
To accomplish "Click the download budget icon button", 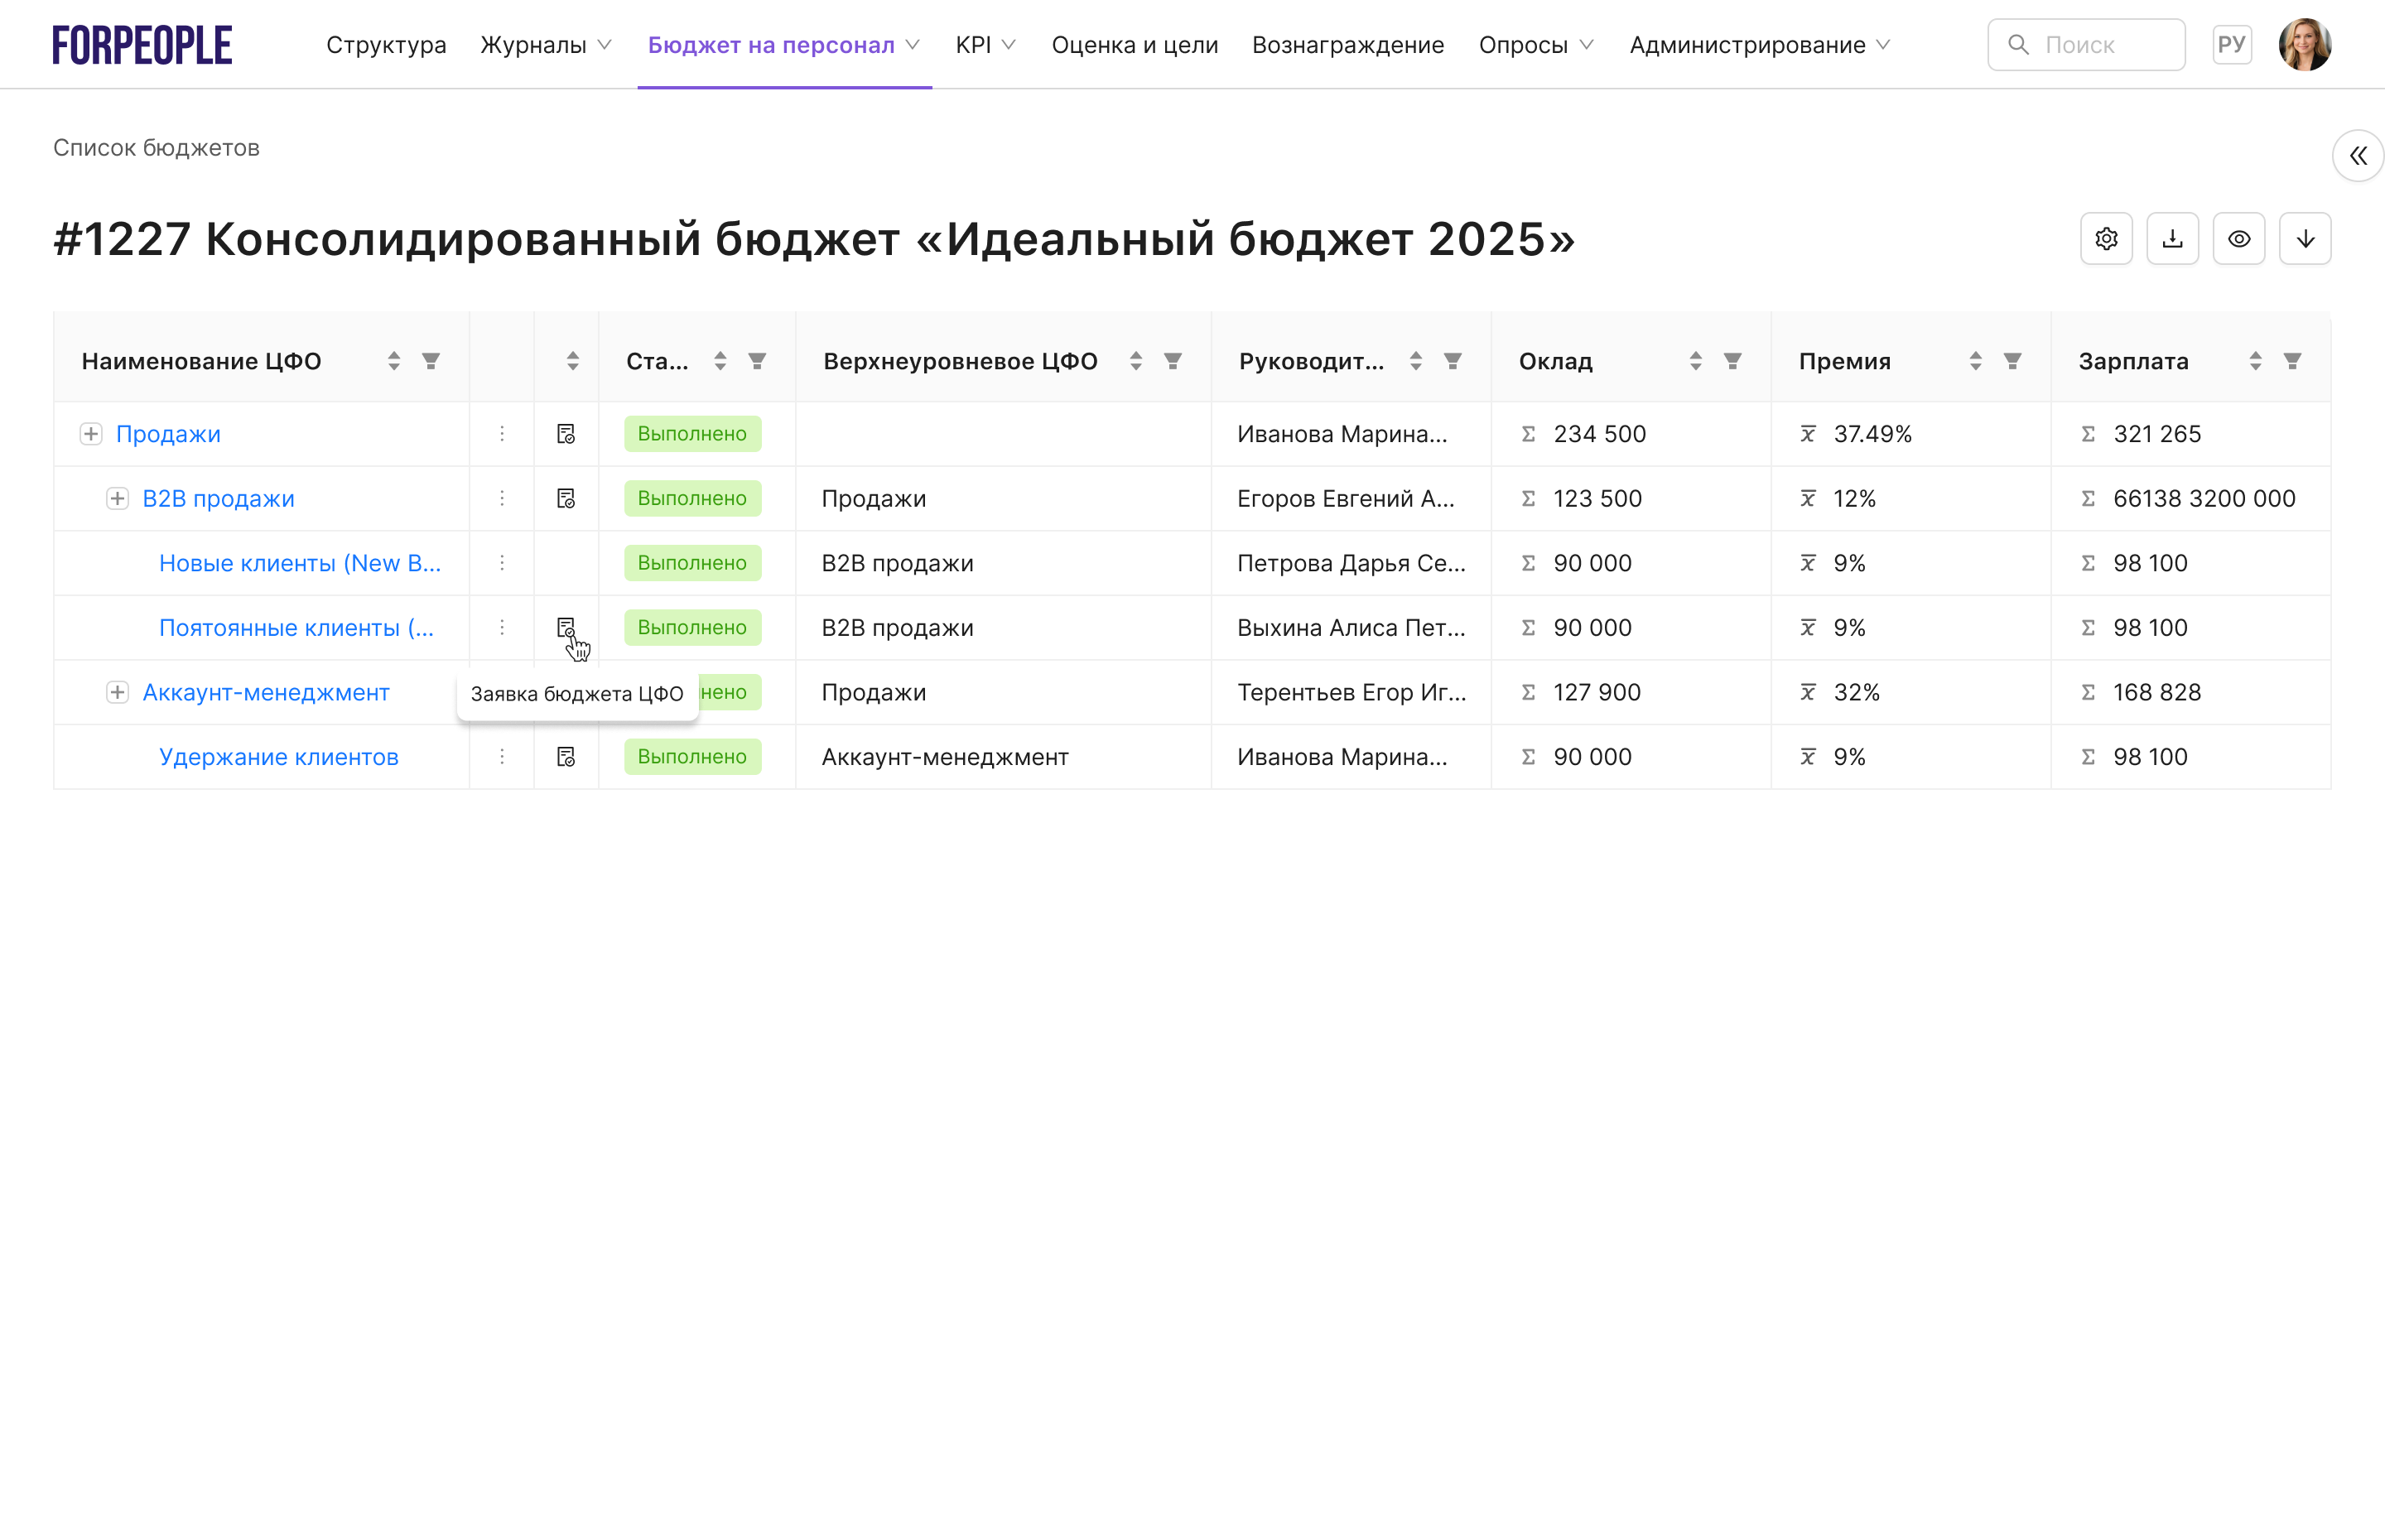I will pos(2172,239).
